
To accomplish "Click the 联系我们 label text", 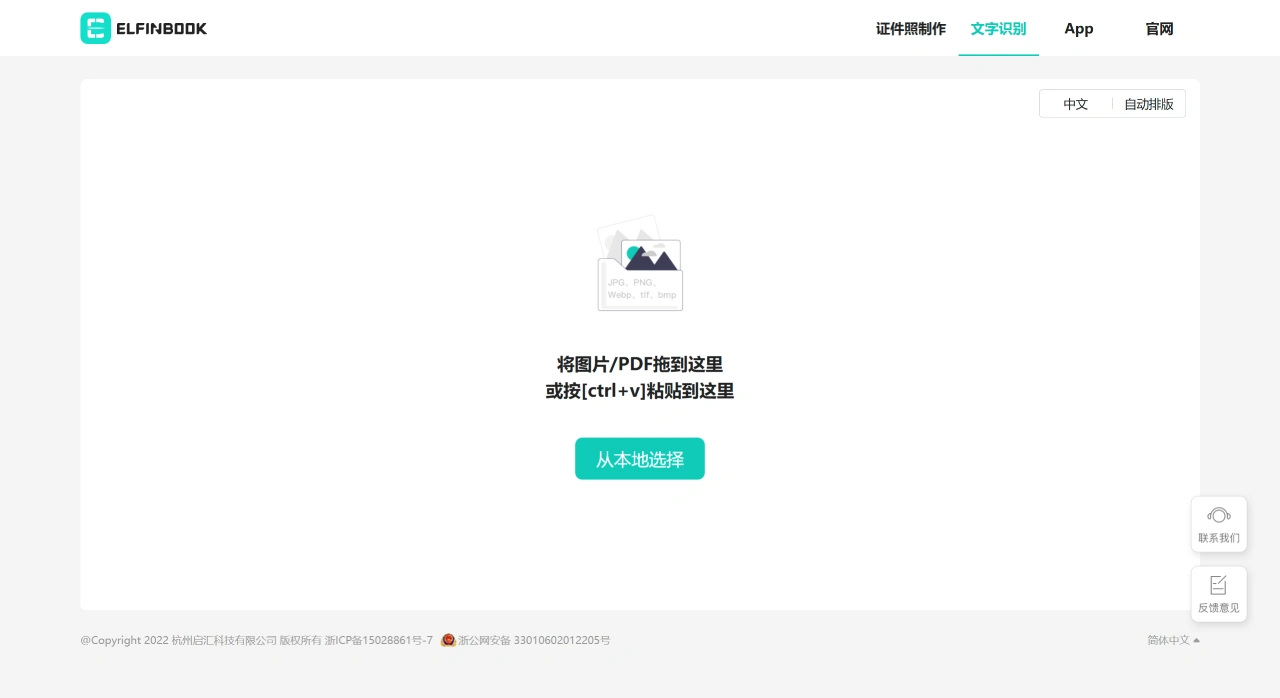I will [x=1218, y=538].
